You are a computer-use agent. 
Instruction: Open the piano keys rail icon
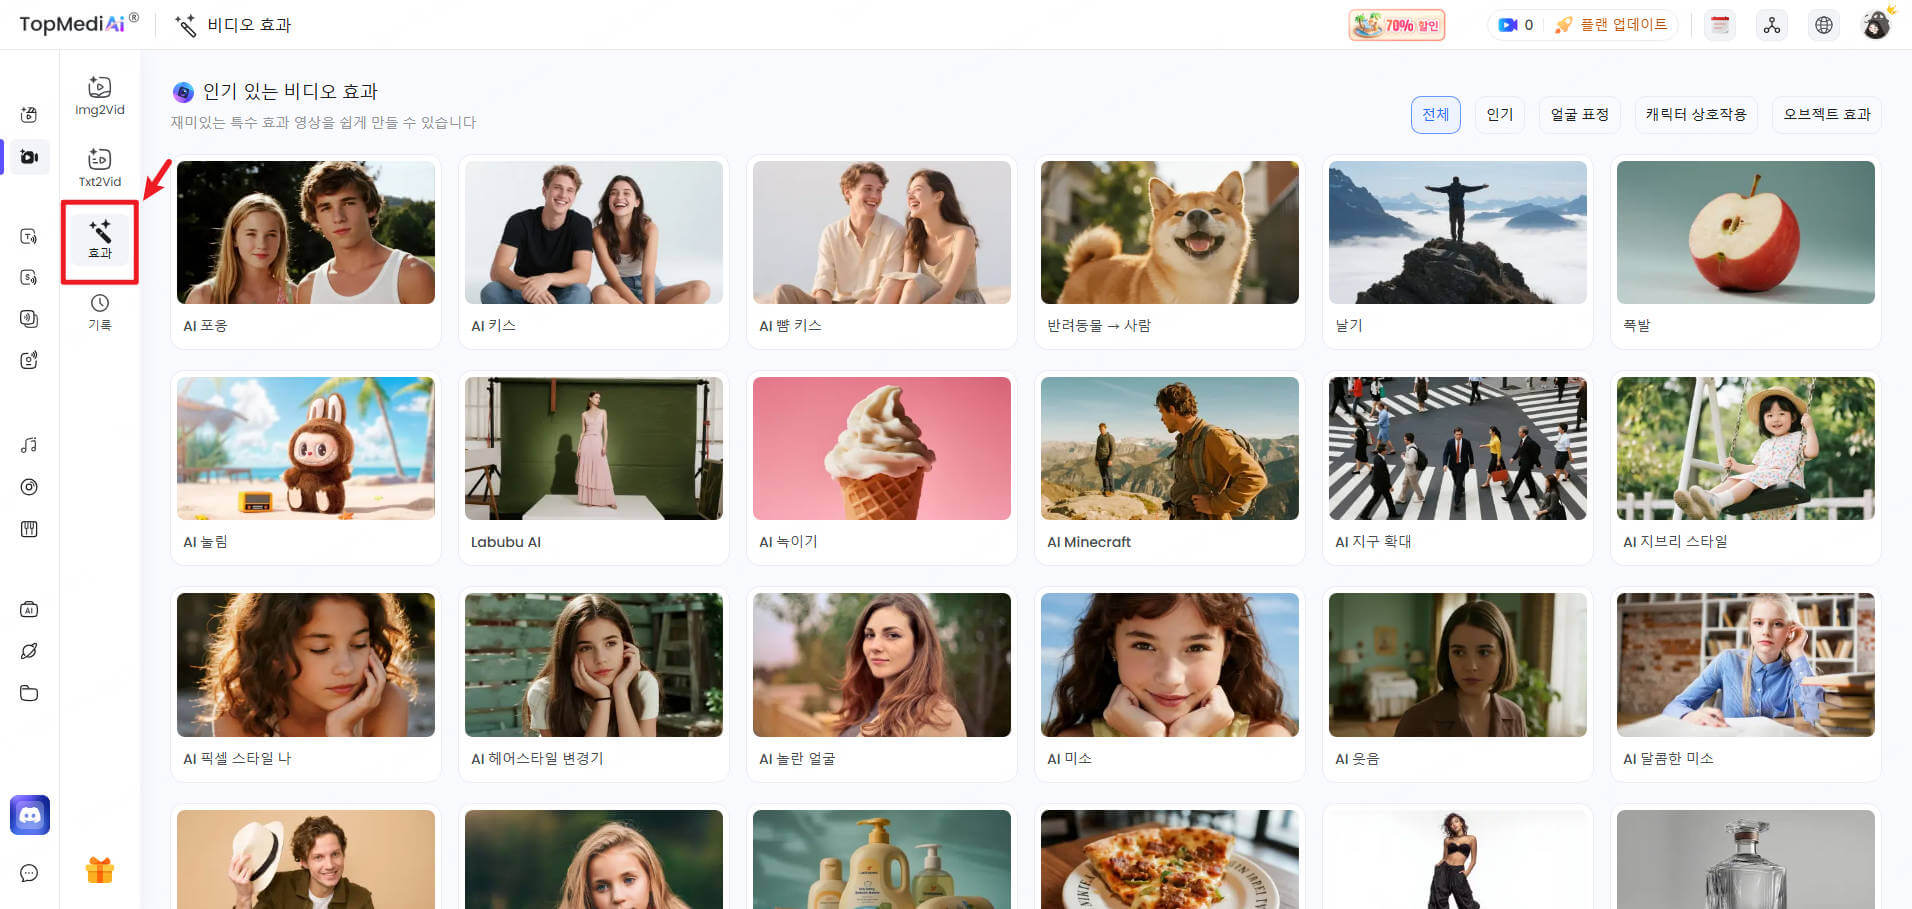tap(29, 529)
